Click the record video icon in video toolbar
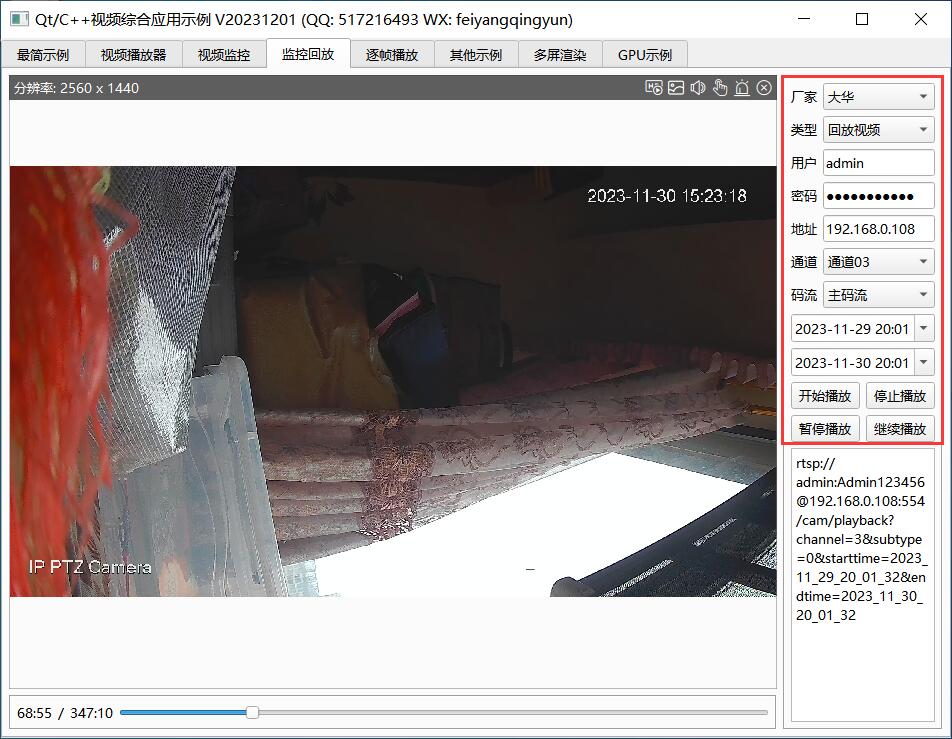Screen dimensions: 952x739 654,88
